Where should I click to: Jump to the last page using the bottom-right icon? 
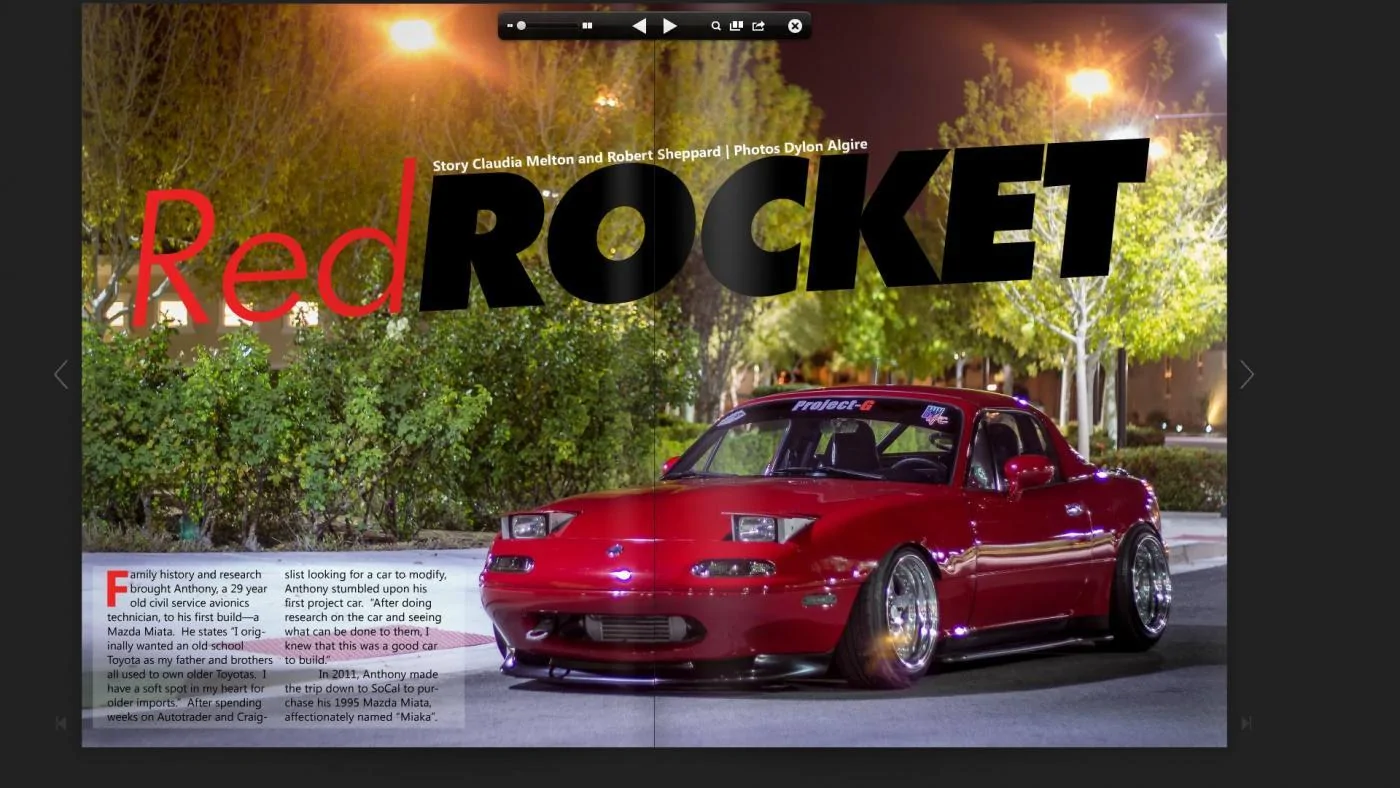click(1246, 723)
